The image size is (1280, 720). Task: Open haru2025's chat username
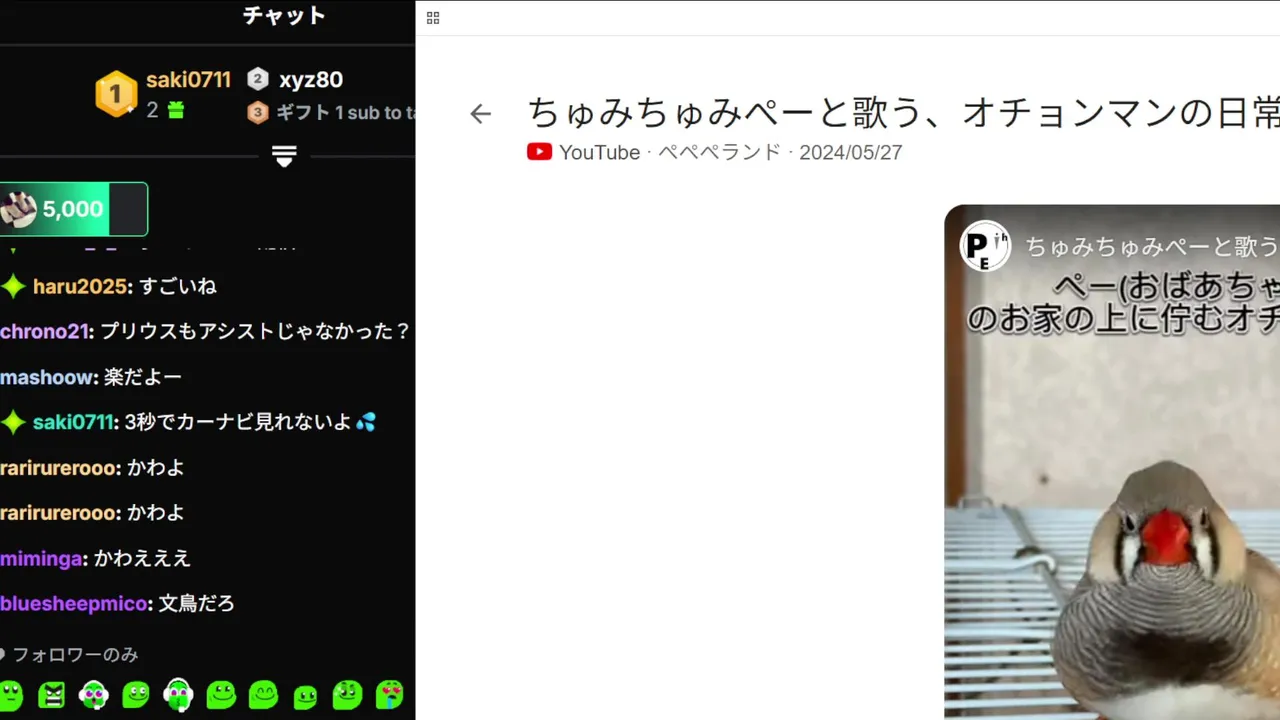(x=80, y=287)
